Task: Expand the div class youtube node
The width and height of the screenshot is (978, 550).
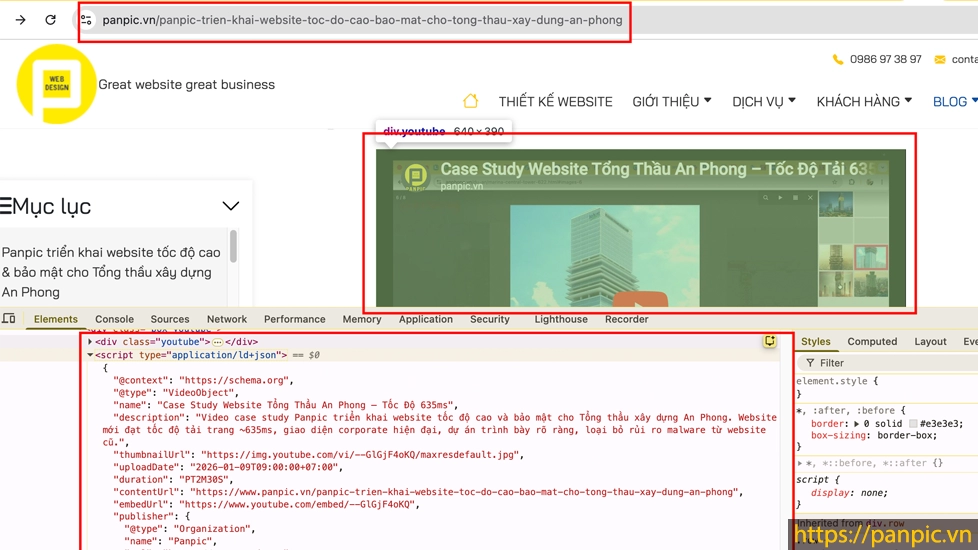Action: [x=90, y=342]
